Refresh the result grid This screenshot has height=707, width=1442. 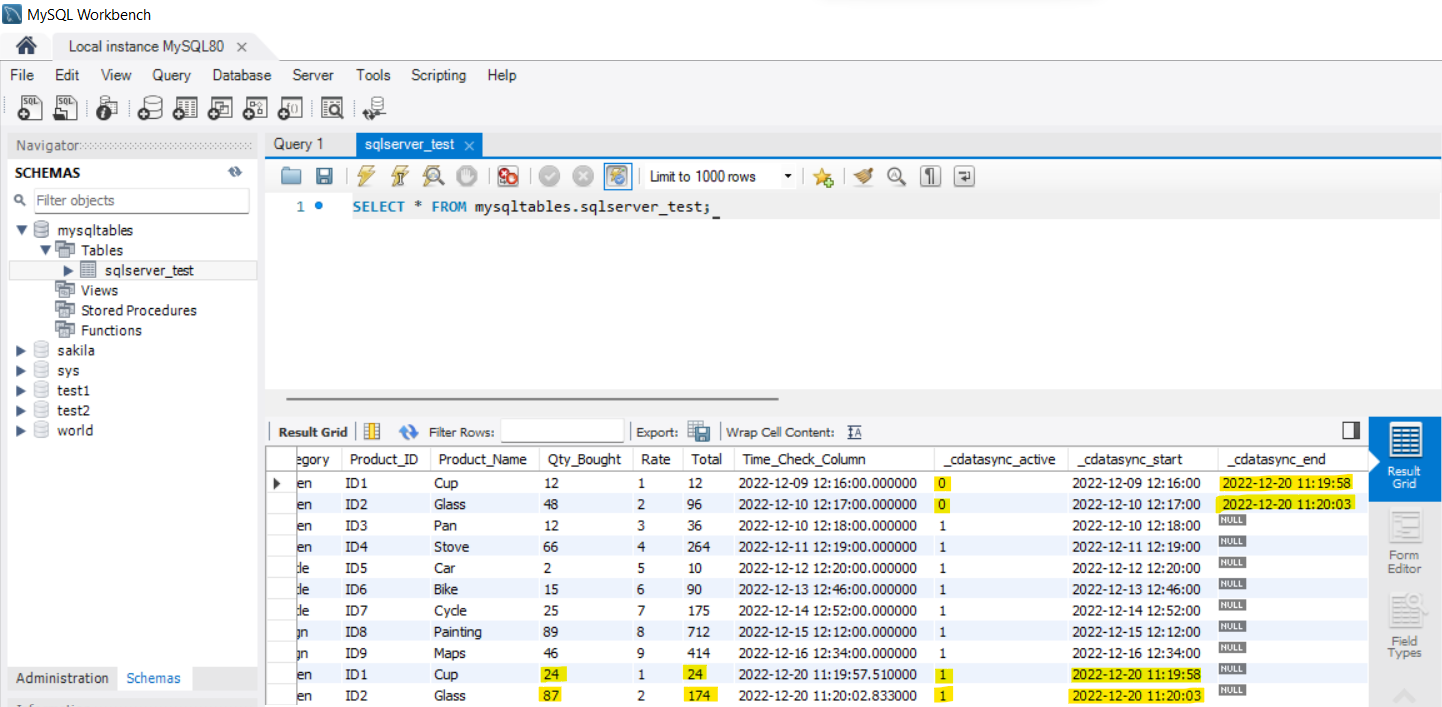tap(408, 430)
